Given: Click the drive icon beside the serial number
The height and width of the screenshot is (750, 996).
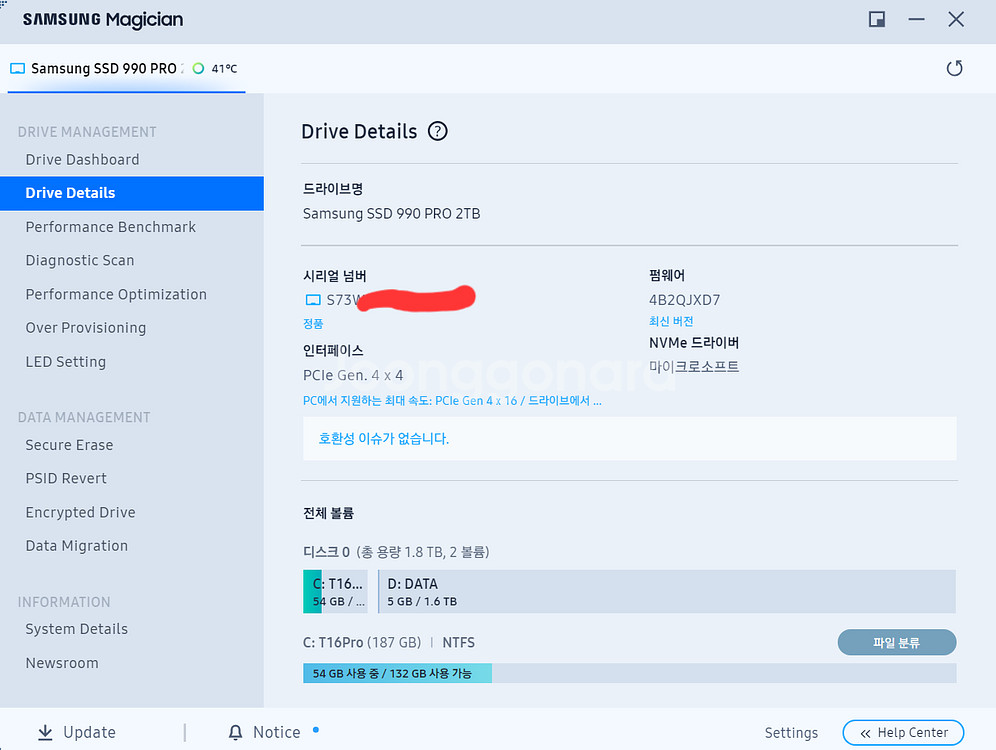Looking at the screenshot, I should pyautogui.click(x=313, y=300).
